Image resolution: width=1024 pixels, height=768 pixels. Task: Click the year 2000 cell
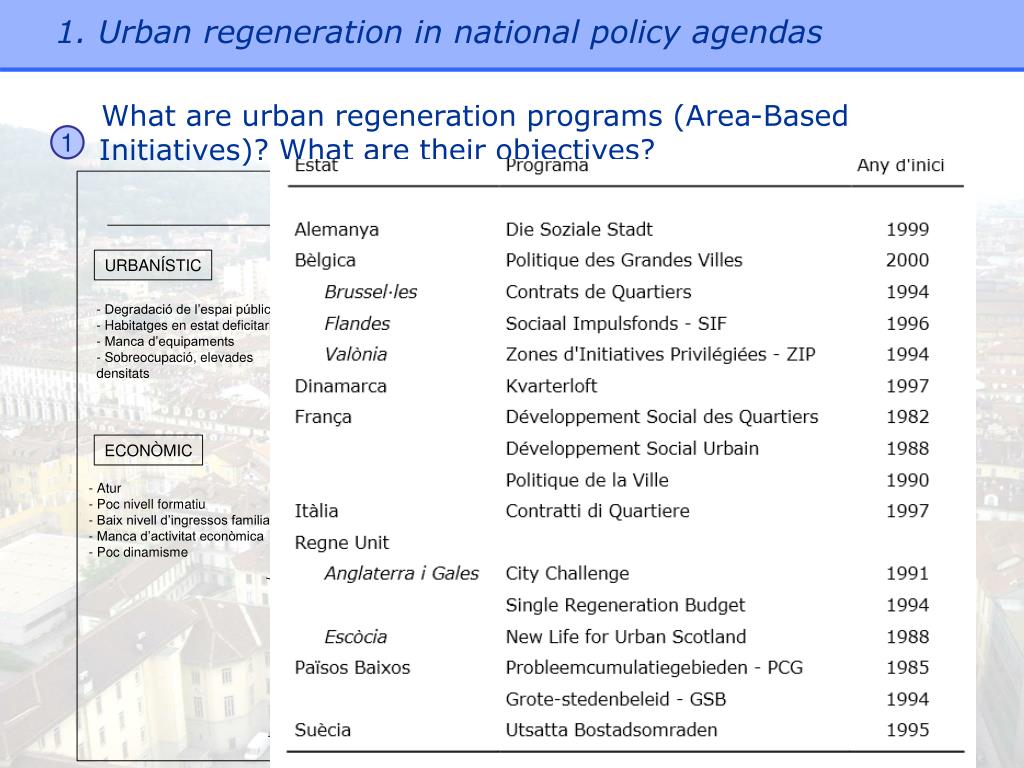coord(907,260)
